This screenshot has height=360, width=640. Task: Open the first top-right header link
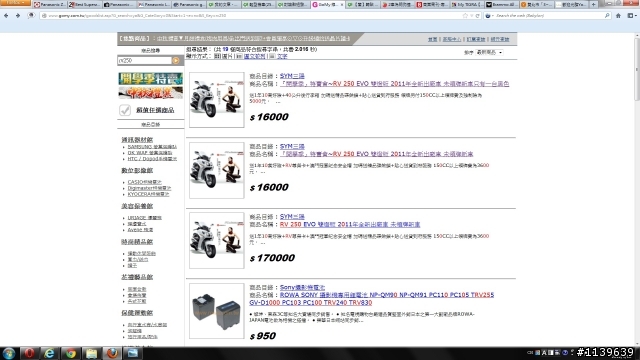pyautogui.click(x=432, y=39)
